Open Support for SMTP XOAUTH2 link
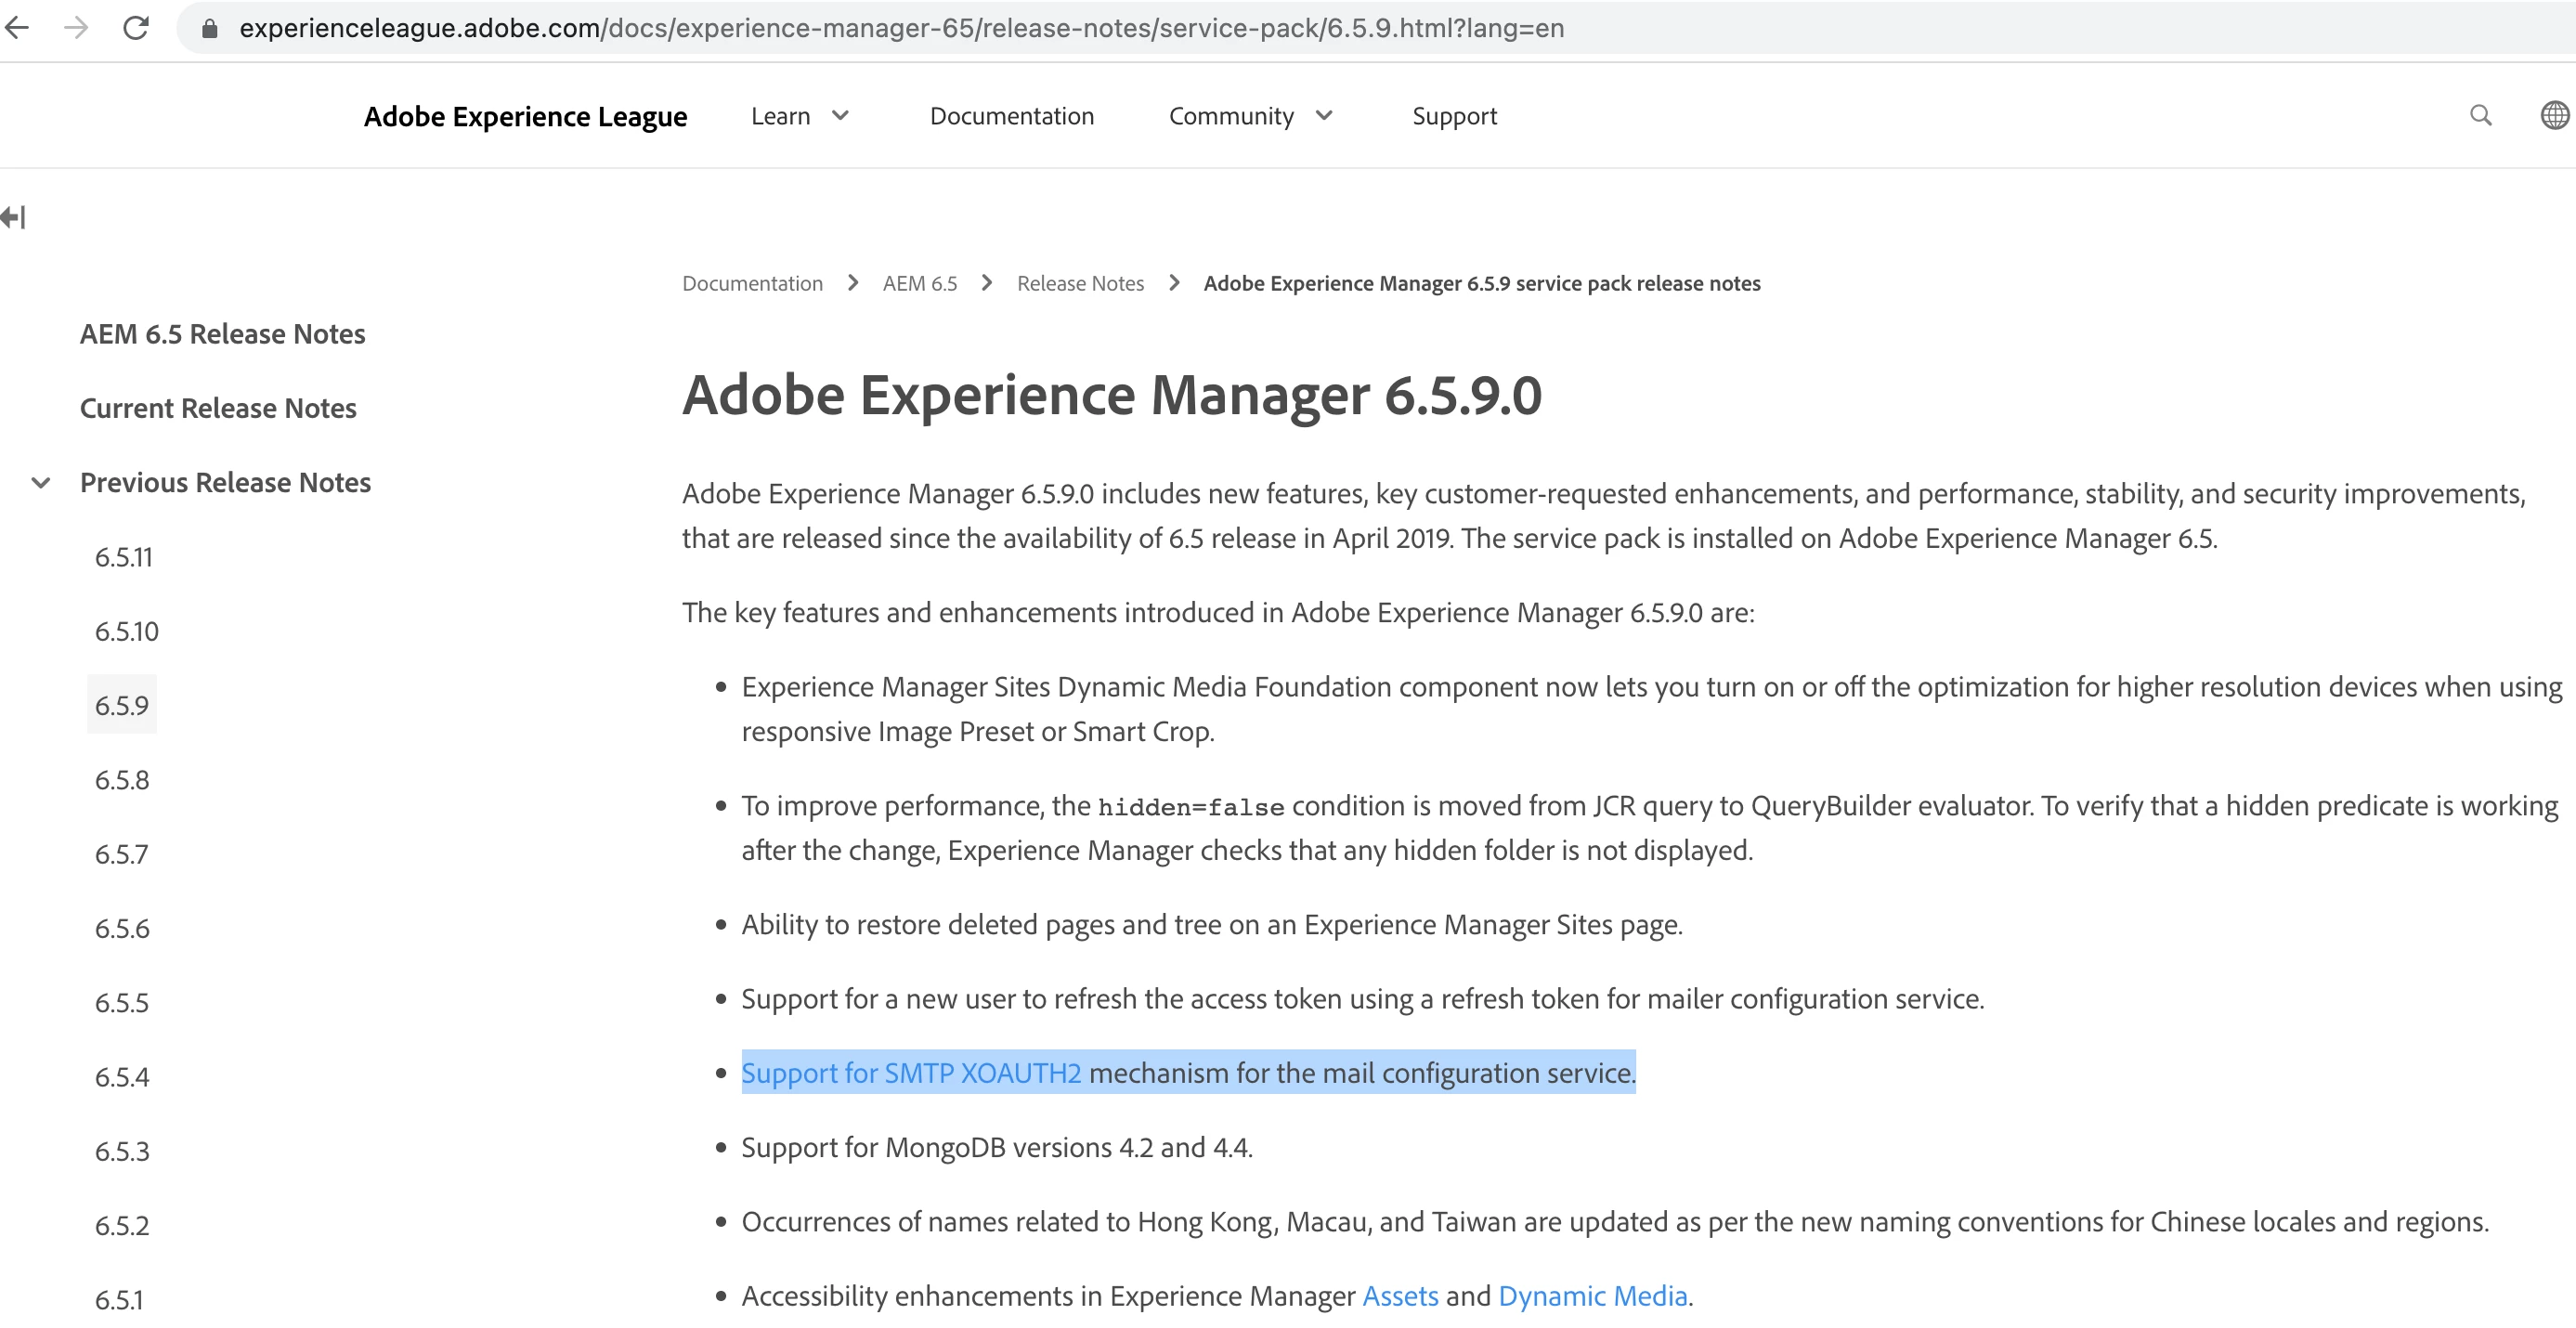This screenshot has height=1328, width=2576. (910, 1073)
